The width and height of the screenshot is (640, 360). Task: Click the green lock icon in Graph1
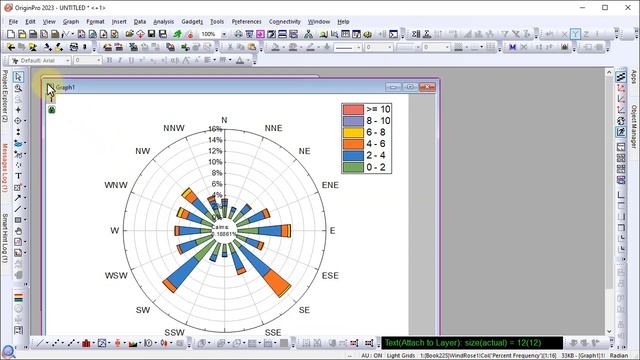click(x=51, y=109)
